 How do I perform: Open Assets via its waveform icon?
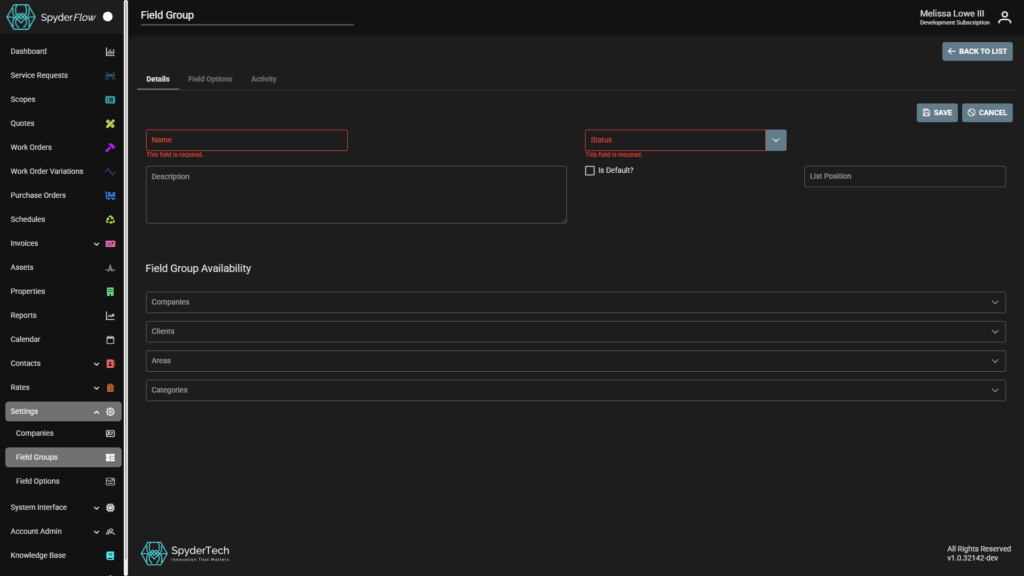click(x=108, y=267)
